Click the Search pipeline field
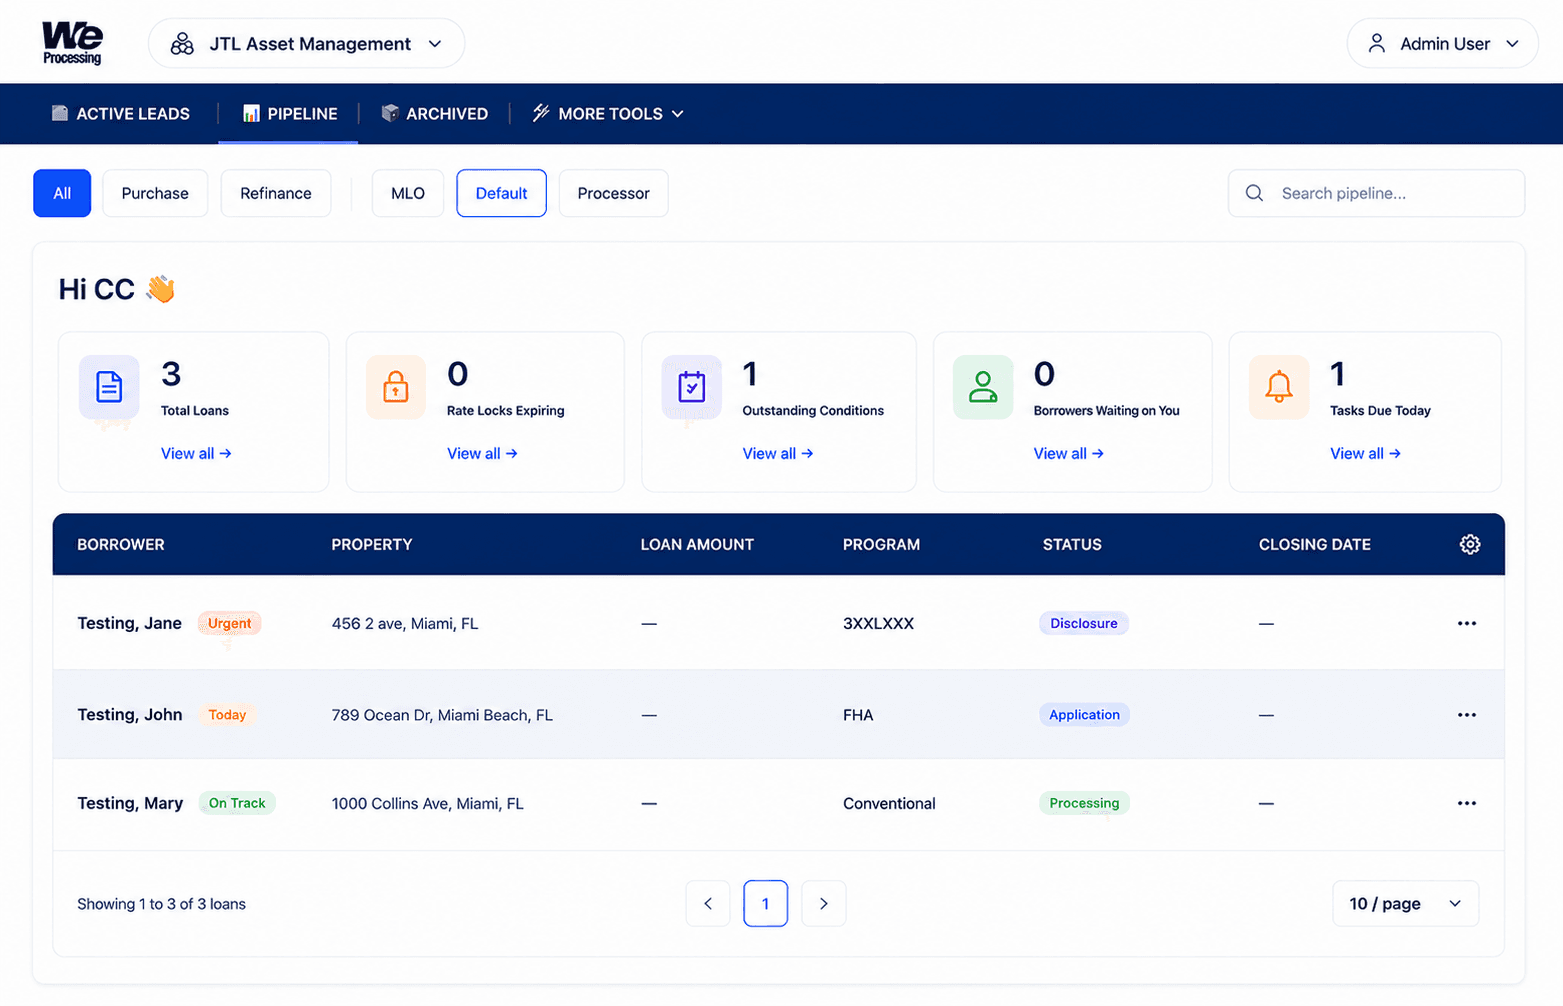The image size is (1563, 1006). 1376,193
